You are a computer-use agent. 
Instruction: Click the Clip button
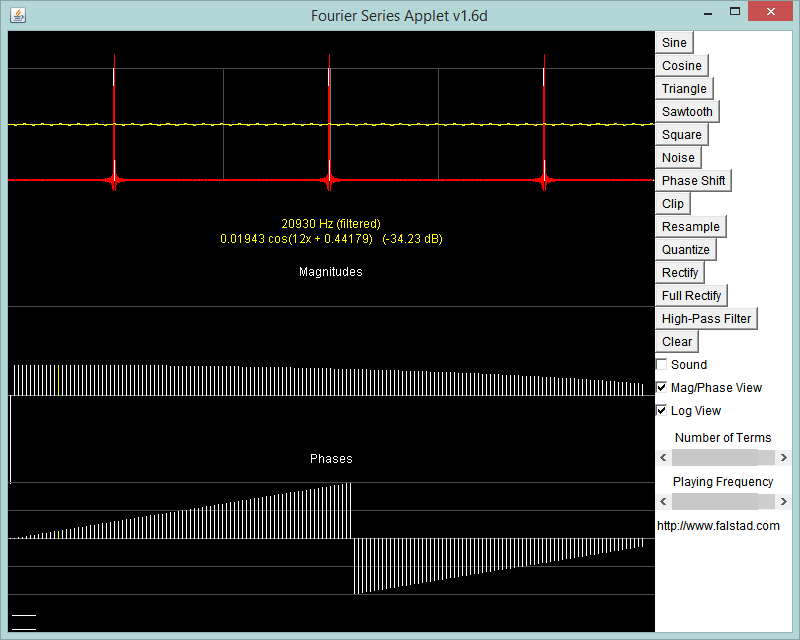click(x=672, y=204)
